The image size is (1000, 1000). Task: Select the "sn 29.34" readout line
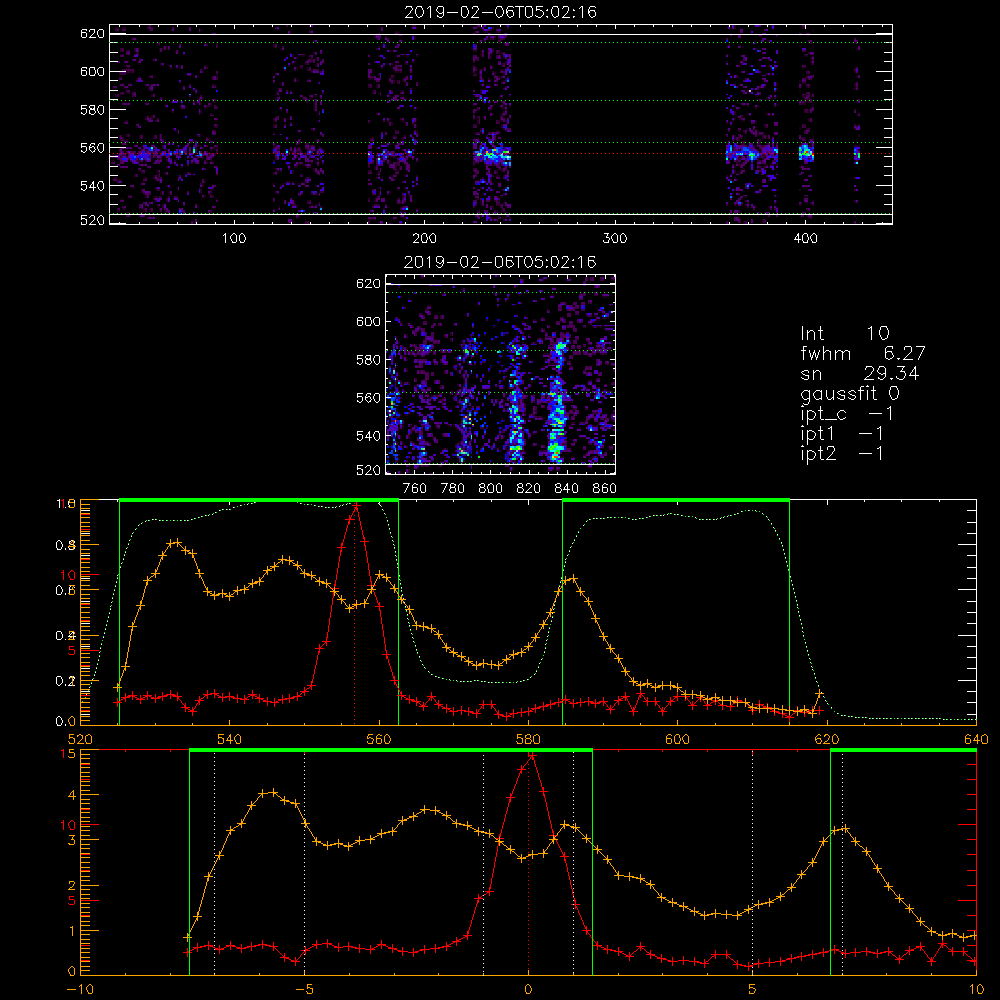[859, 373]
